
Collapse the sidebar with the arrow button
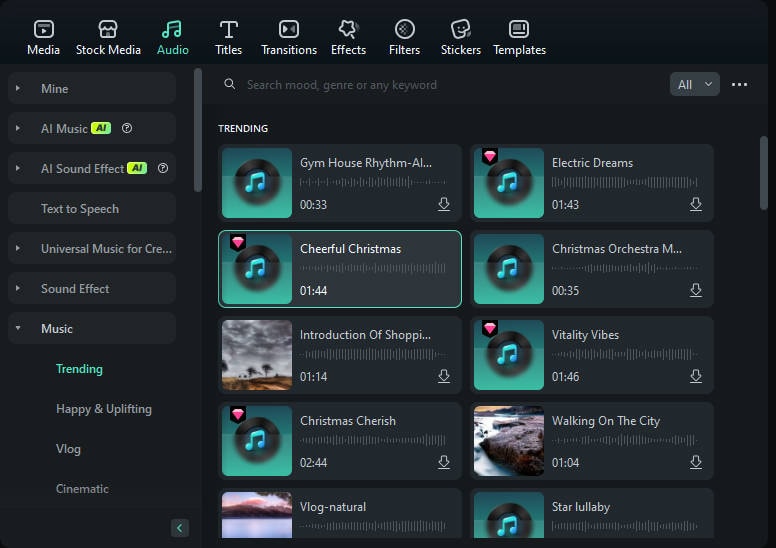click(x=180, y=528)
